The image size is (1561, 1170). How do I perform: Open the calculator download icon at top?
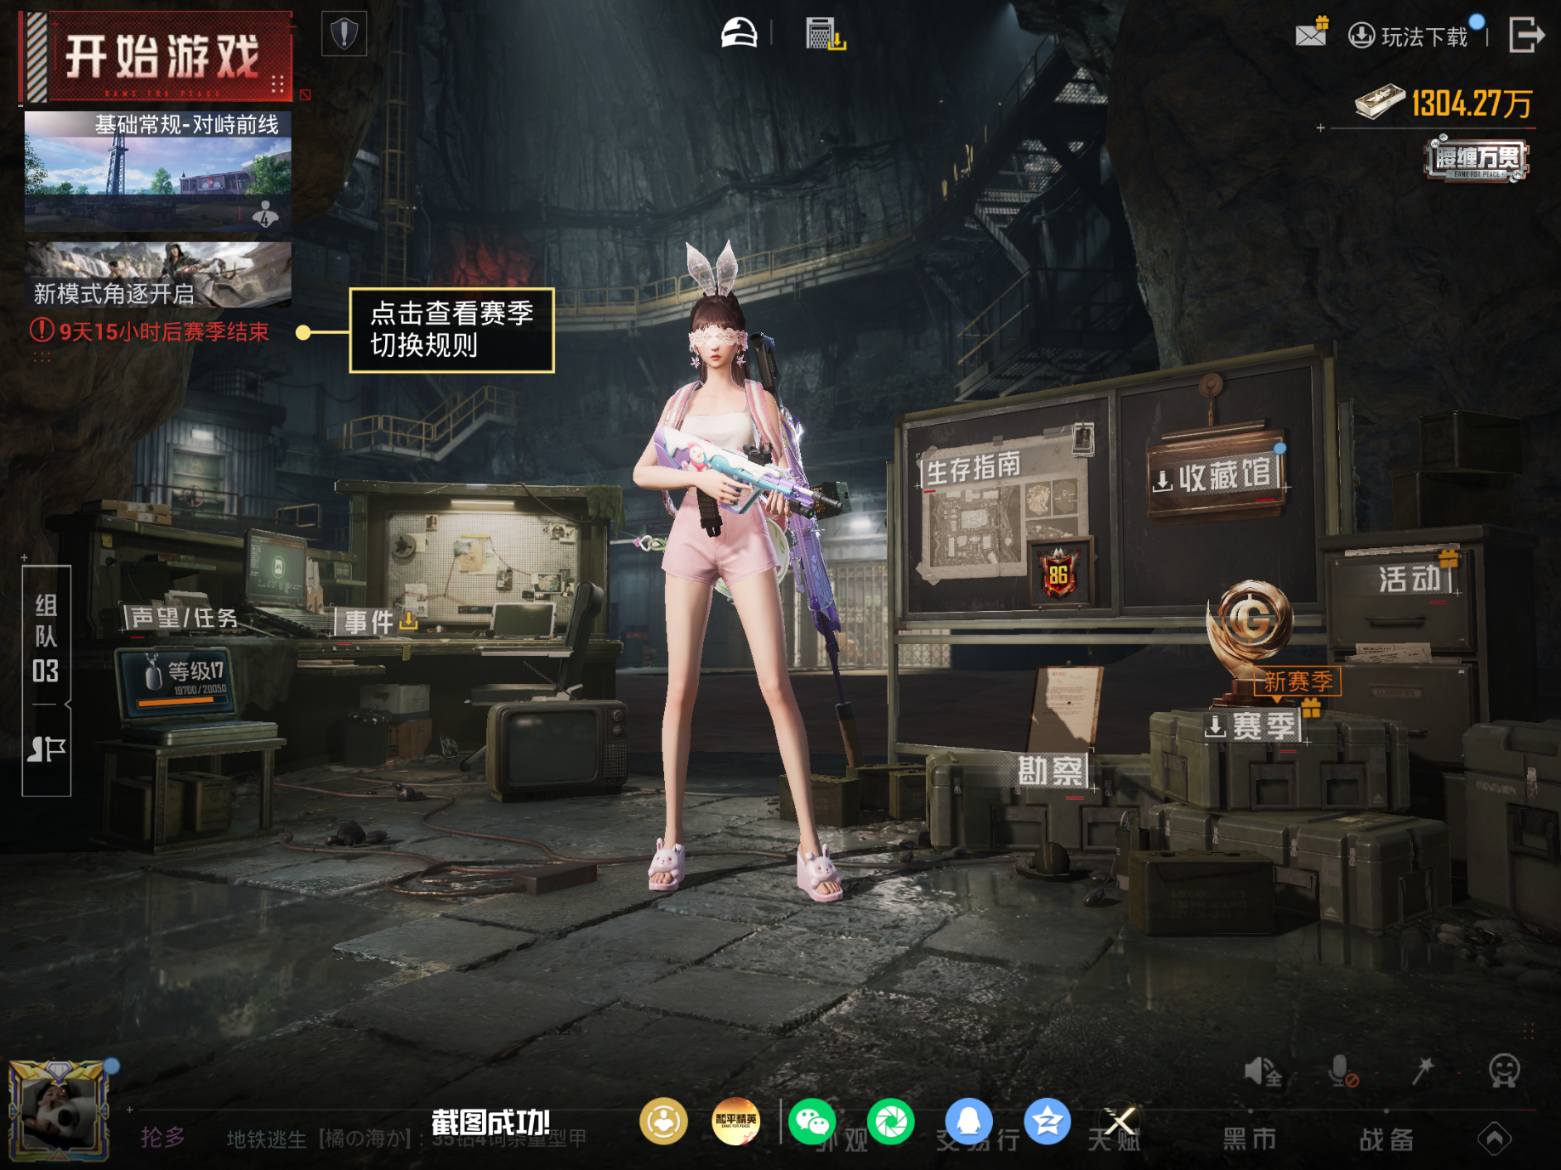click(x=826, y=34)
